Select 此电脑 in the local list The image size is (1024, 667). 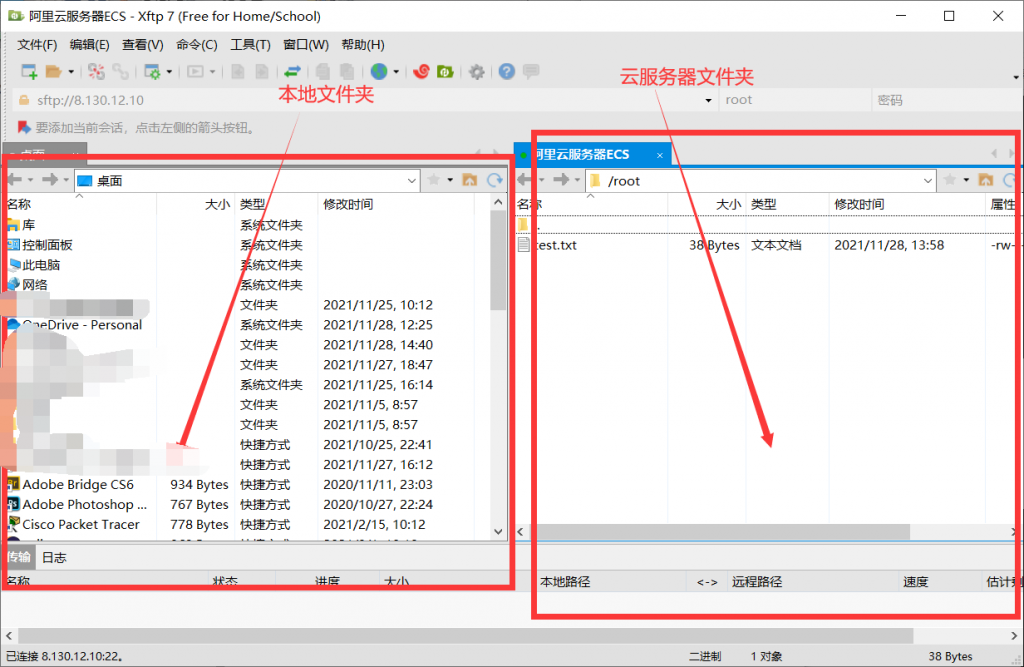click(x=40, y=265)
